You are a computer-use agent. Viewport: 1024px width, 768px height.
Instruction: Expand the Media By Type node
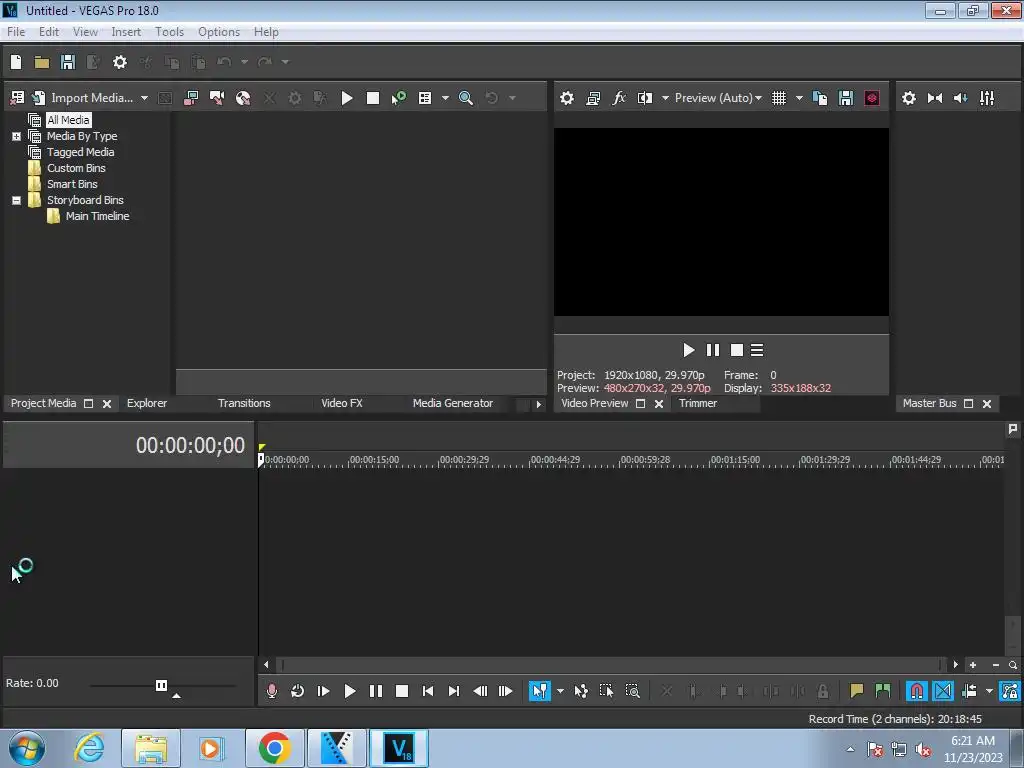(16, 136)
